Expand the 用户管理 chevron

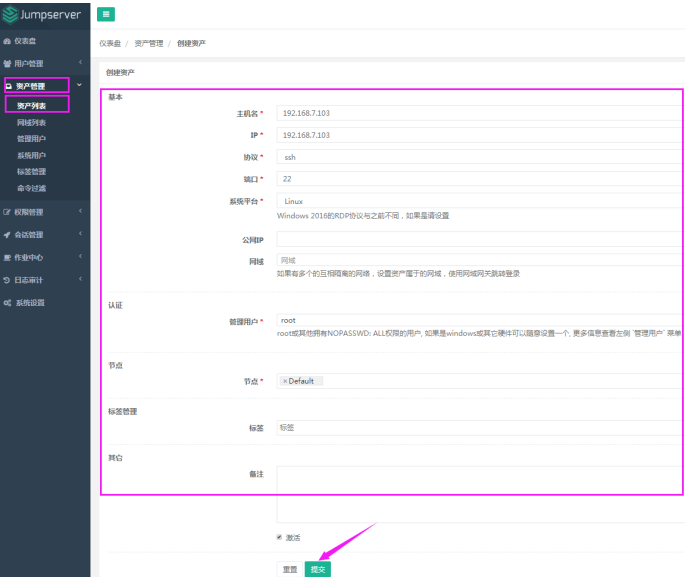coord(80,63)
